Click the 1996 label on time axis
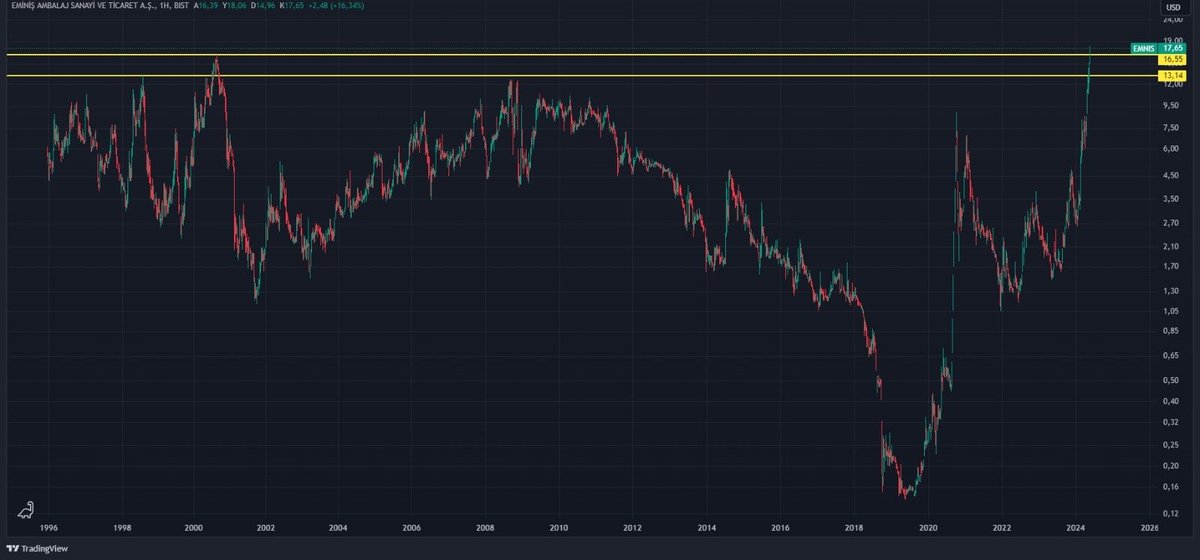 tap(48, 526)
